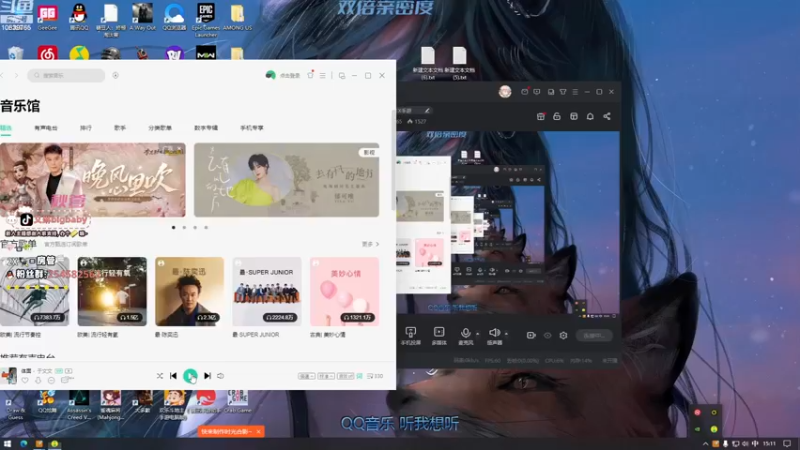The image size is (800, 450).
Task: Switch to the 手机专享 tab
Action: coord(252,128)
